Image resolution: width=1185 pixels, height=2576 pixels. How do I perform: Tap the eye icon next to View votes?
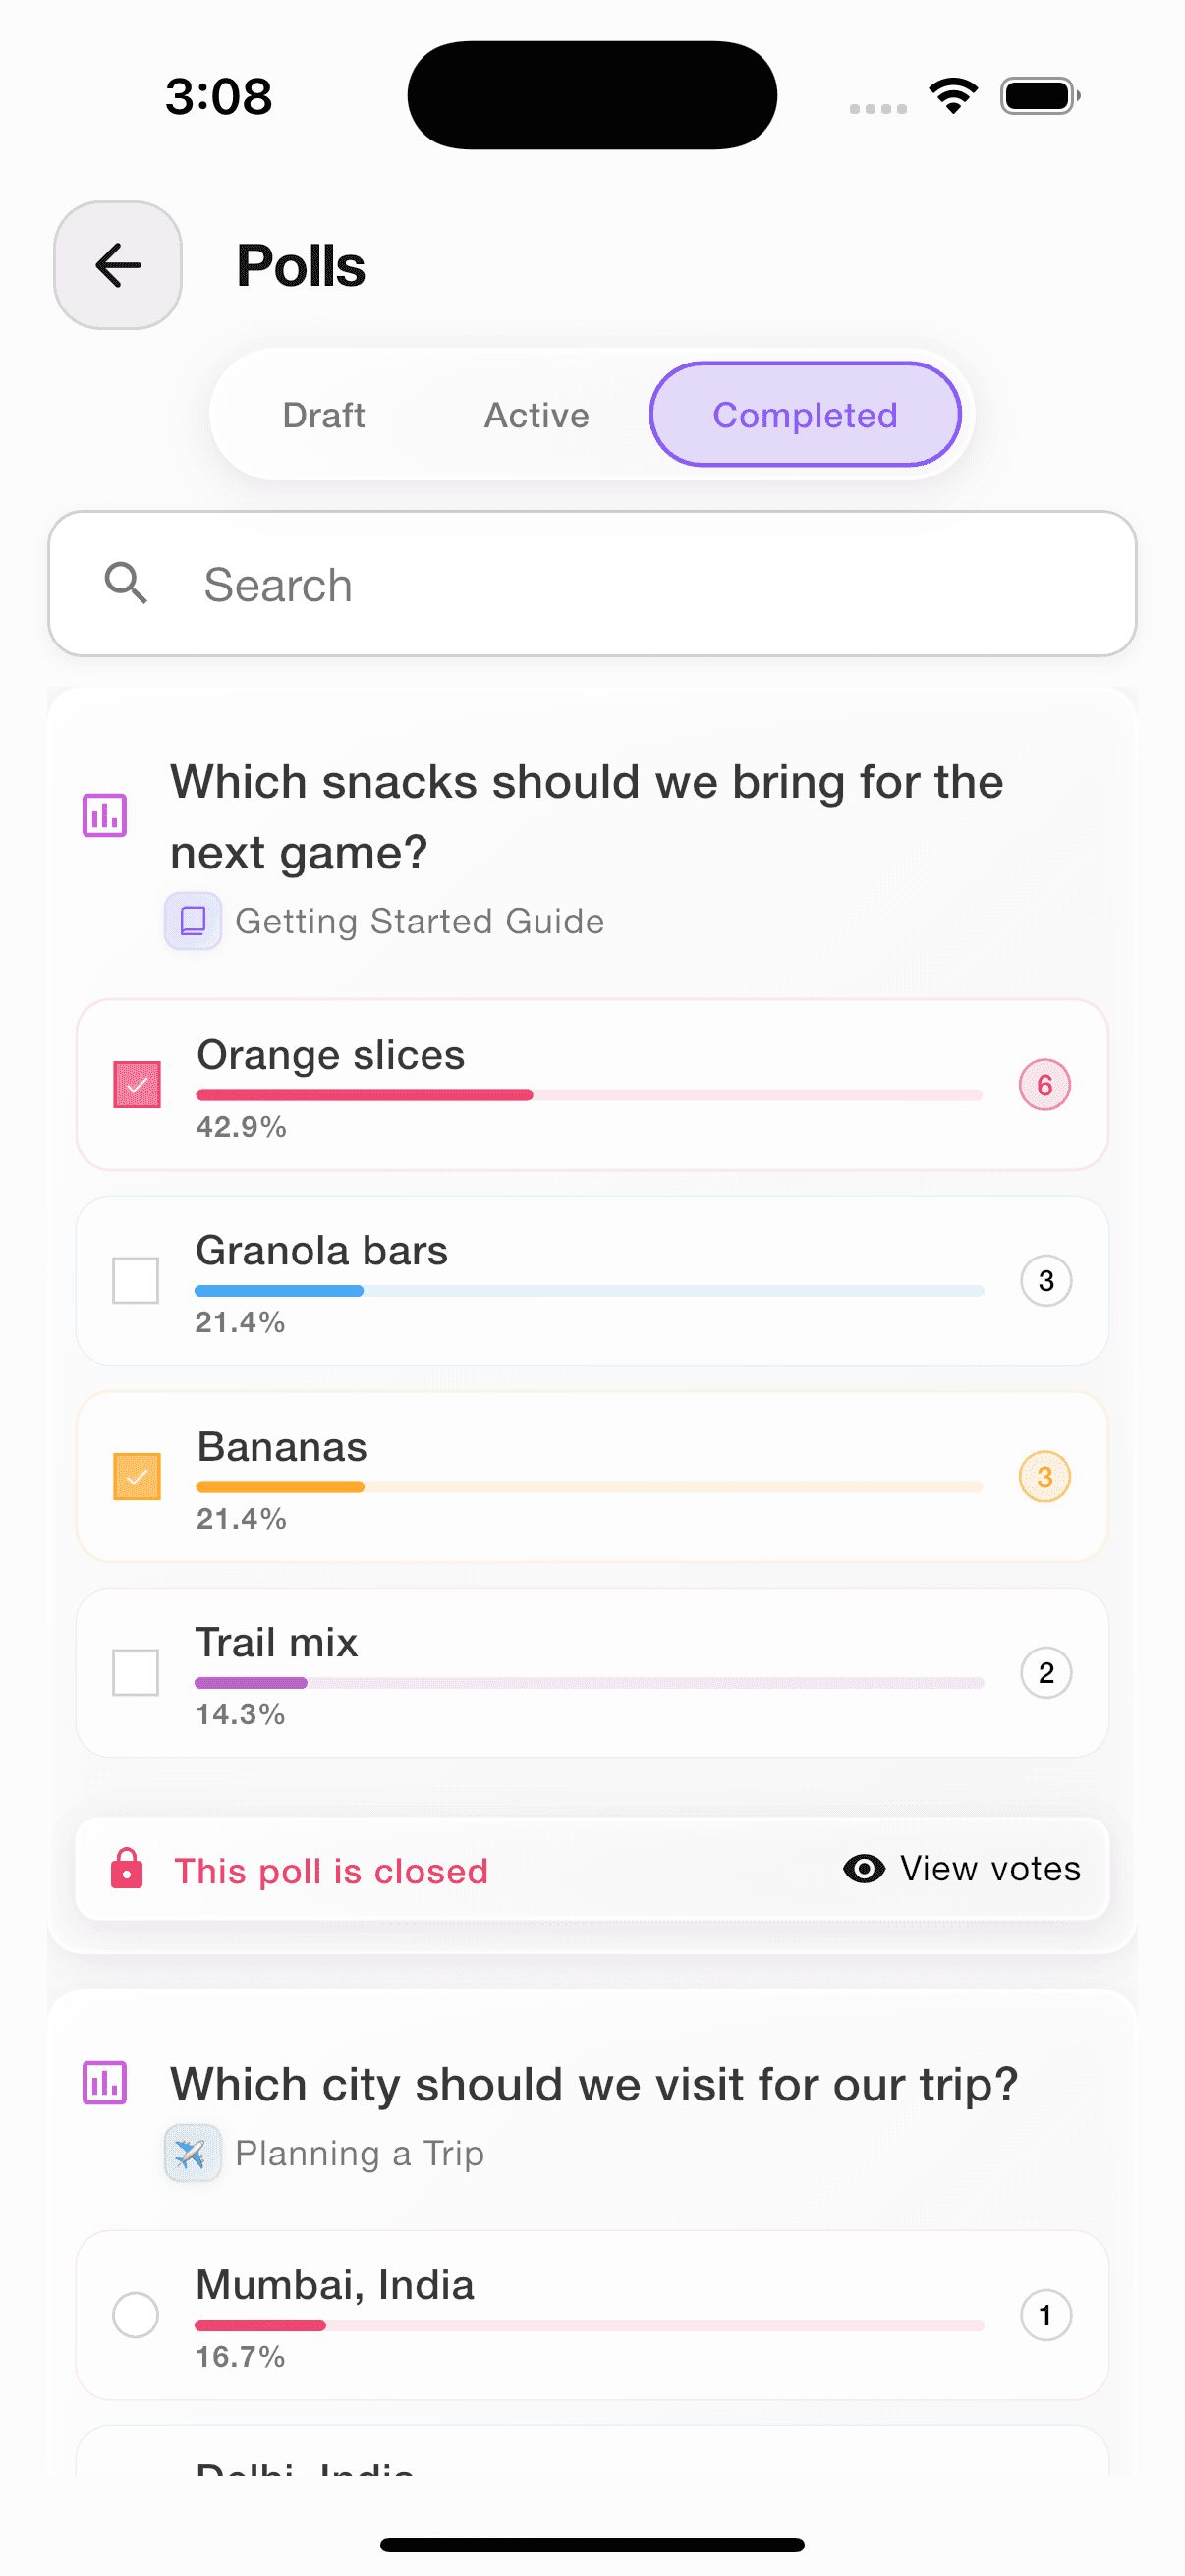pos(864,1868)
